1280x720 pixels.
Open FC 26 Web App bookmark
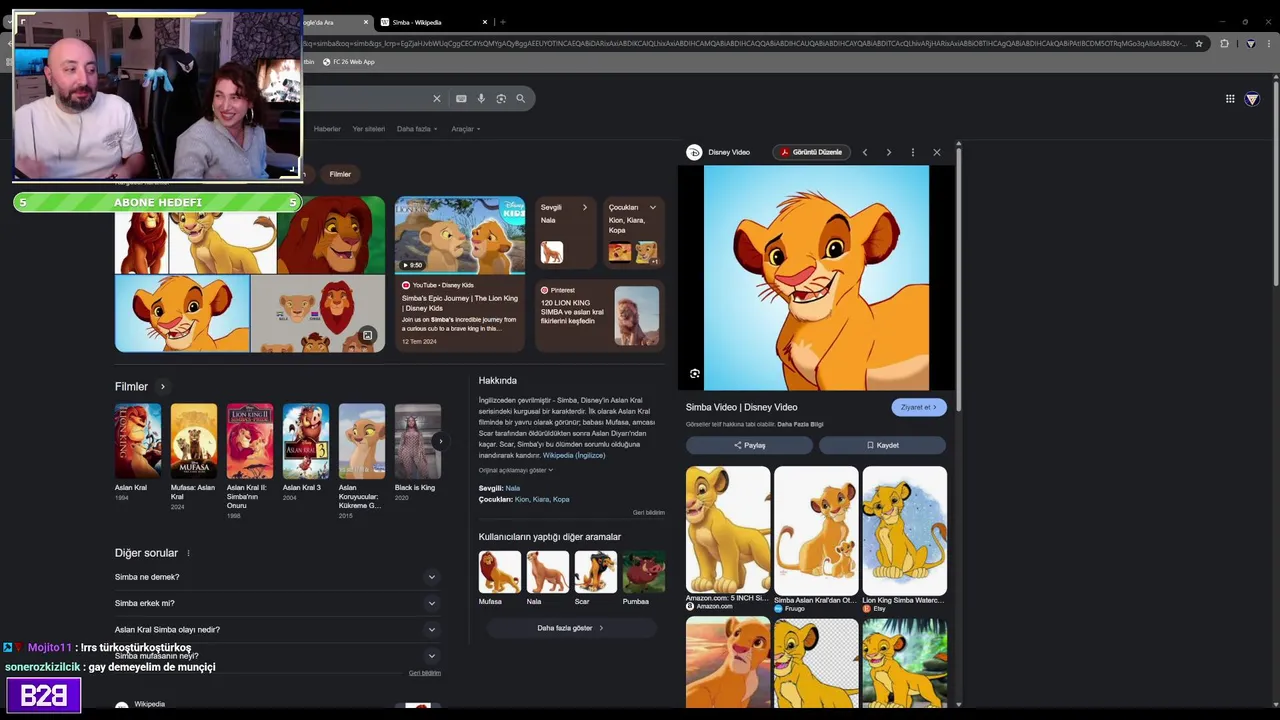349,62
